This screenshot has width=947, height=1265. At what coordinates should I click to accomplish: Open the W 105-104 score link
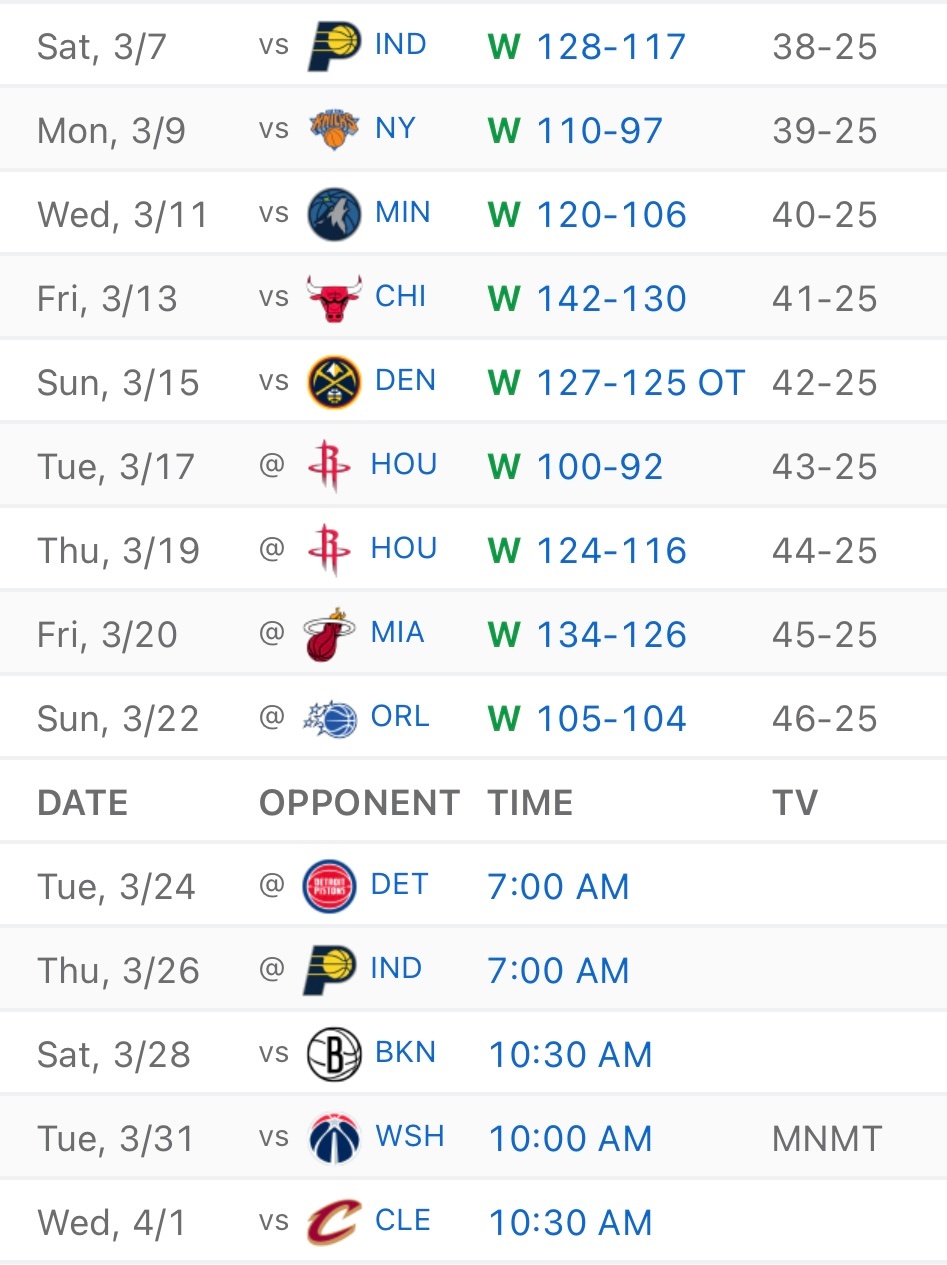587,718
